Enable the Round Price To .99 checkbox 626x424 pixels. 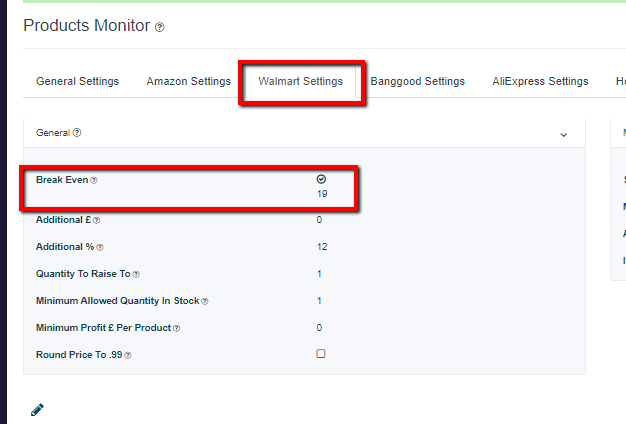point(321,354)
